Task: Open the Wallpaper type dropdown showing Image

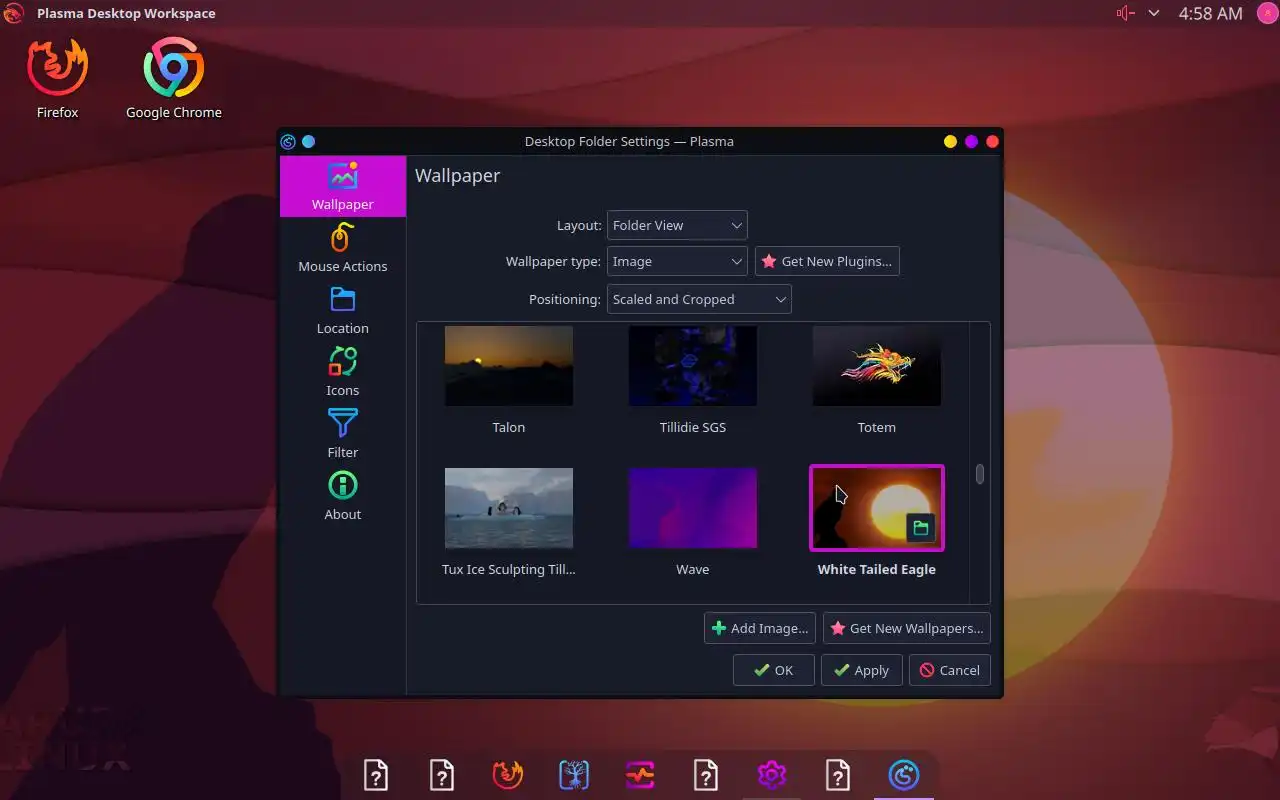Action: (x=677, y=261)
